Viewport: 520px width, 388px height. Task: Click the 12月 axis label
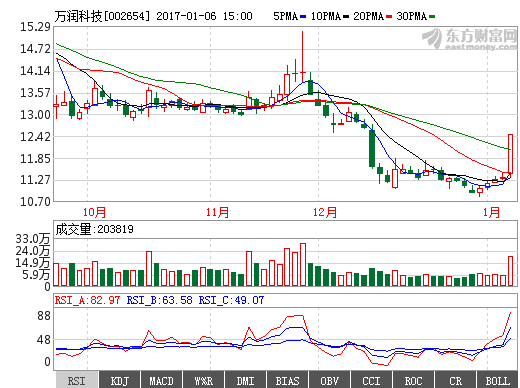(325, 212)
